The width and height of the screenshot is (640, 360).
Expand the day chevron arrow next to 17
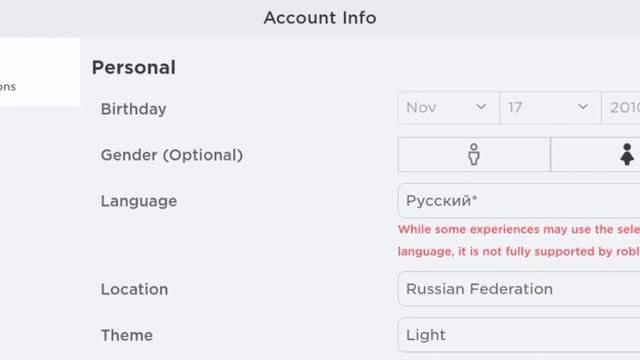[583, 107]
